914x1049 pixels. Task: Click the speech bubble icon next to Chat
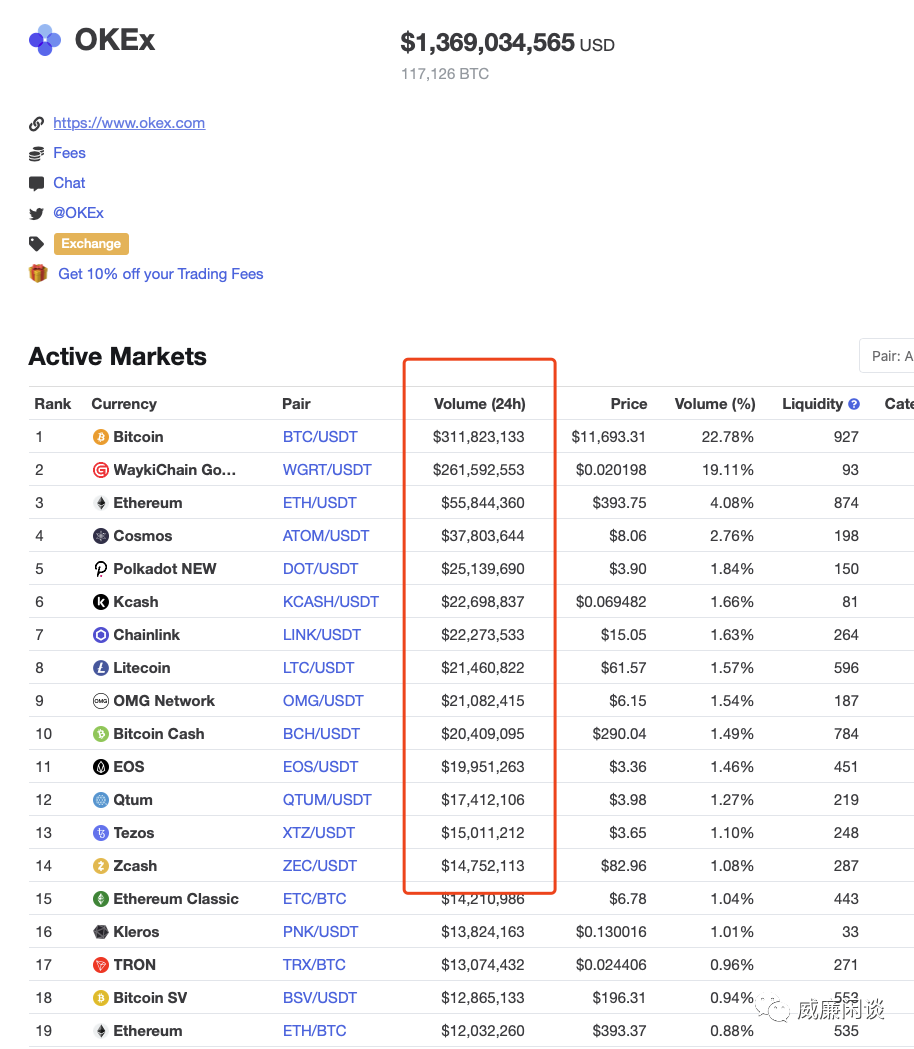tap(36, 184)
